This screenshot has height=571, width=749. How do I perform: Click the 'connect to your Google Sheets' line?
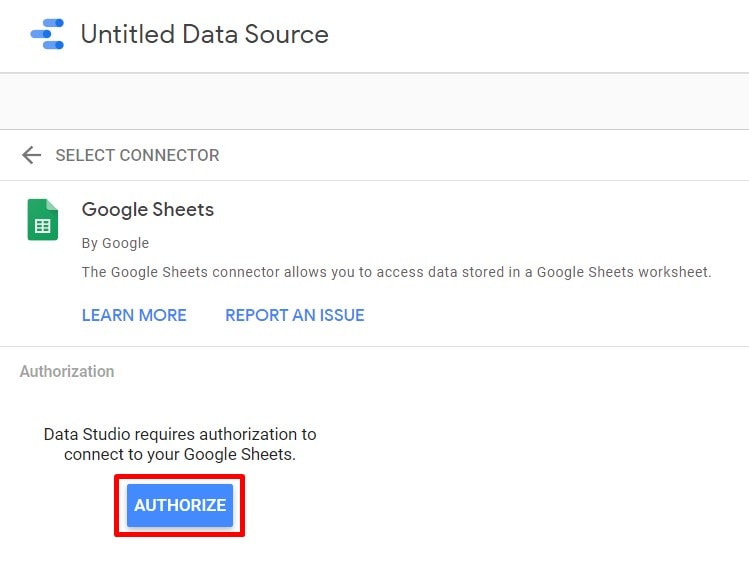pyautogui.click(x=180, y=454)
